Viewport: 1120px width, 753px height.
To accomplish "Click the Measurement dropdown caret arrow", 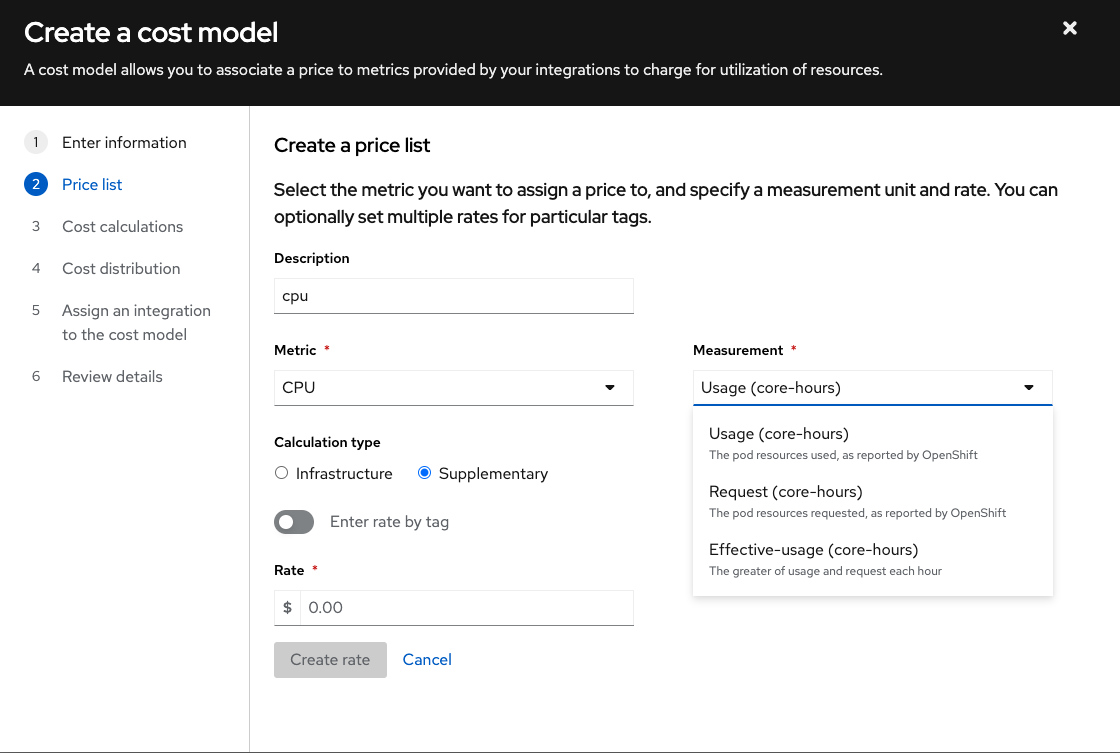I will point(1029,388).
